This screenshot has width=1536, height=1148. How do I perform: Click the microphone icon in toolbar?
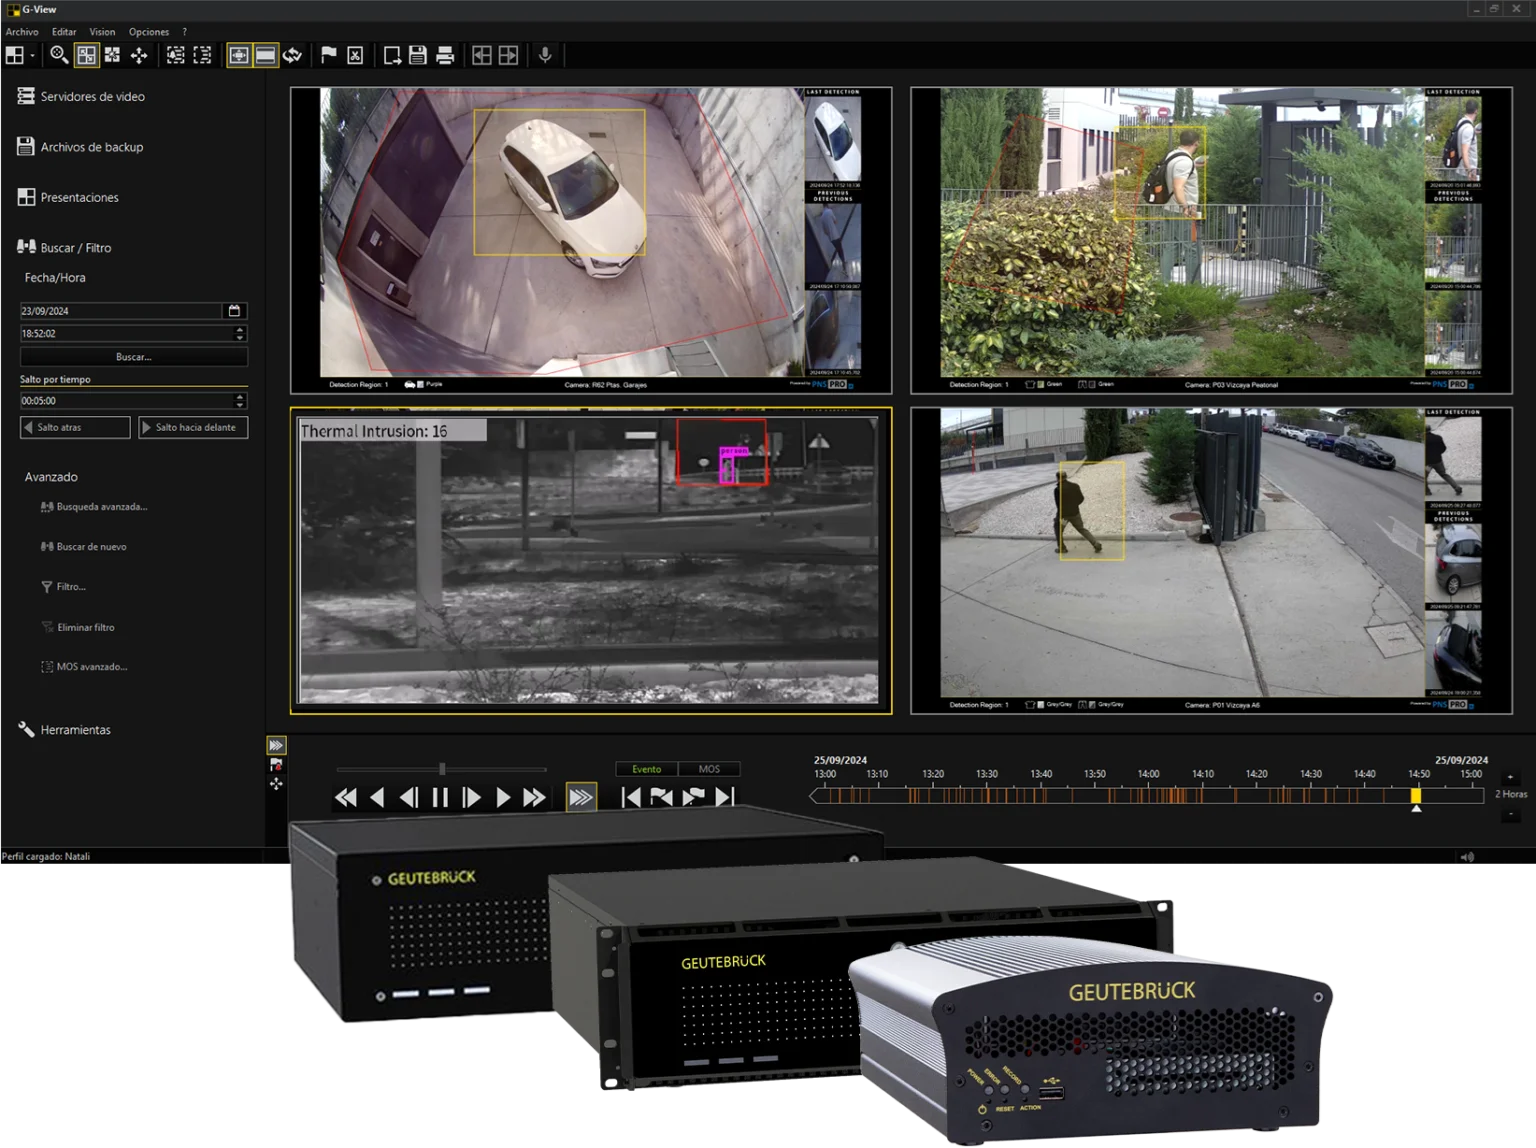click(x=545, y=55)
